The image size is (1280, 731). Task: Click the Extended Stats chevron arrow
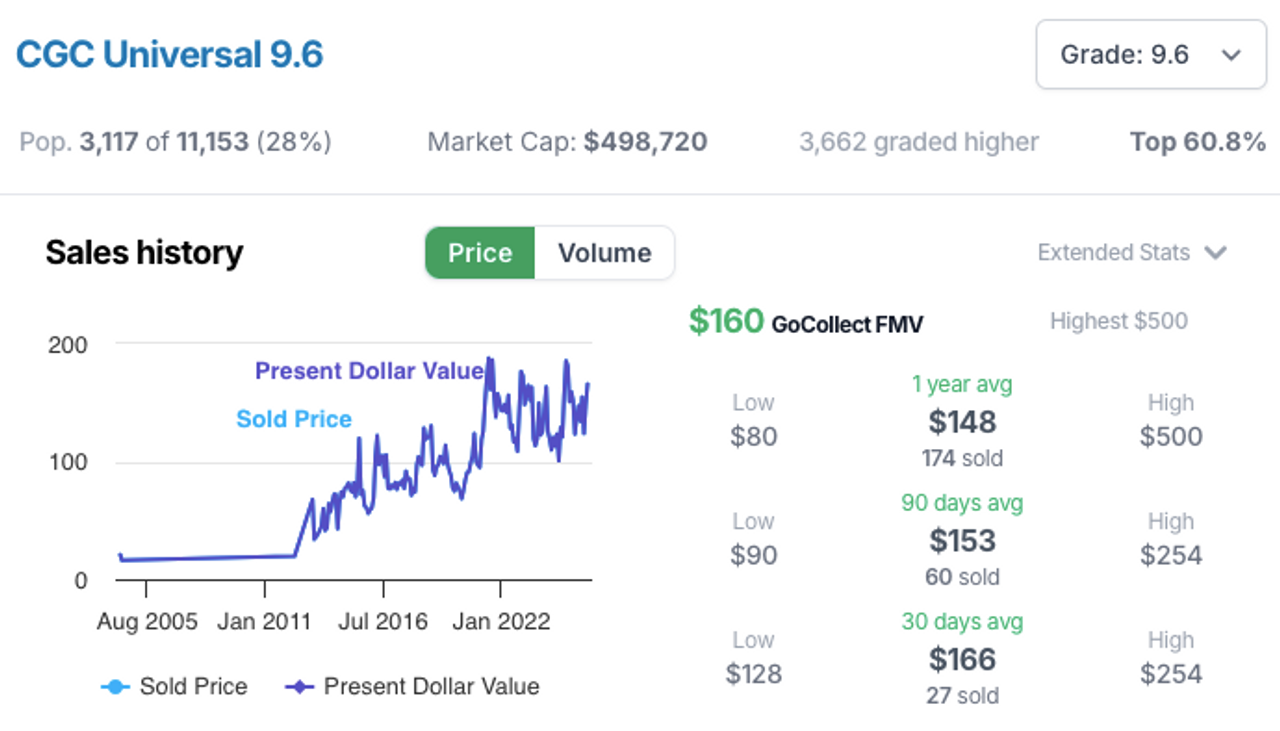pos(1215,253)
